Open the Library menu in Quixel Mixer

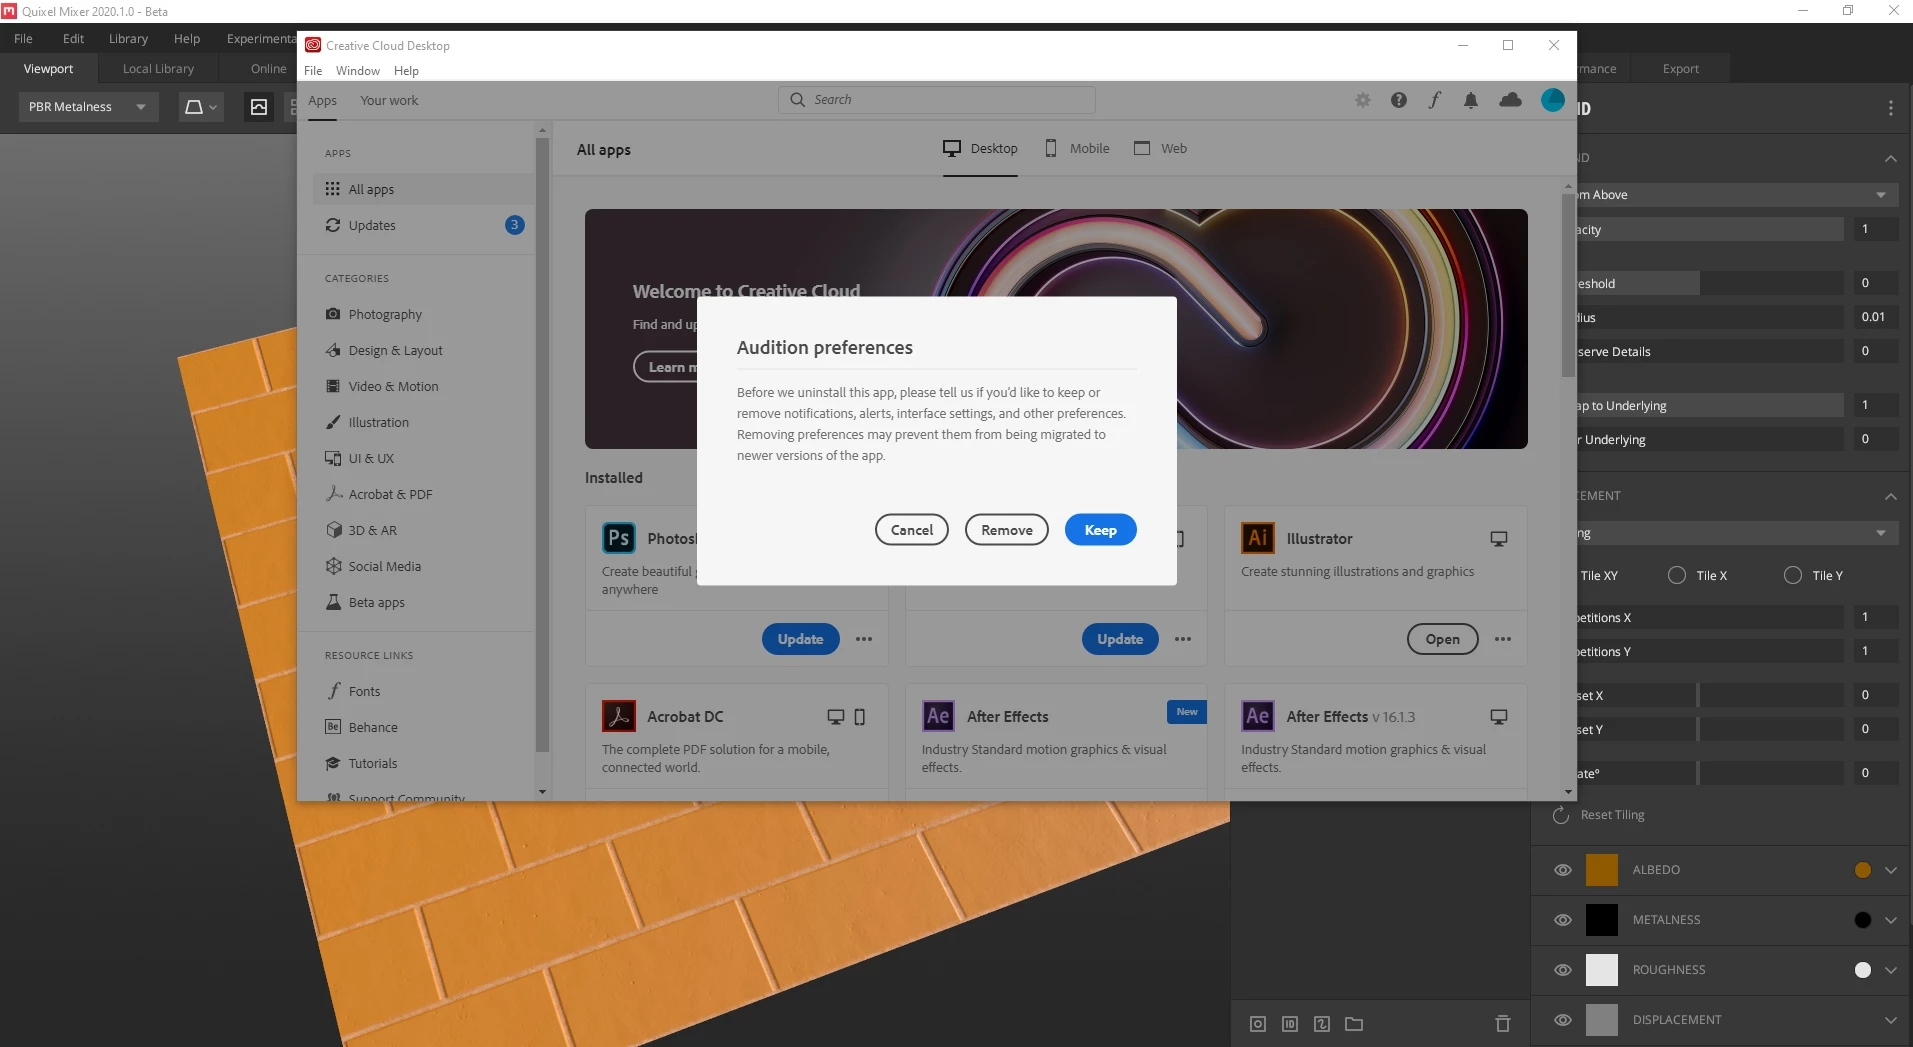128,39
